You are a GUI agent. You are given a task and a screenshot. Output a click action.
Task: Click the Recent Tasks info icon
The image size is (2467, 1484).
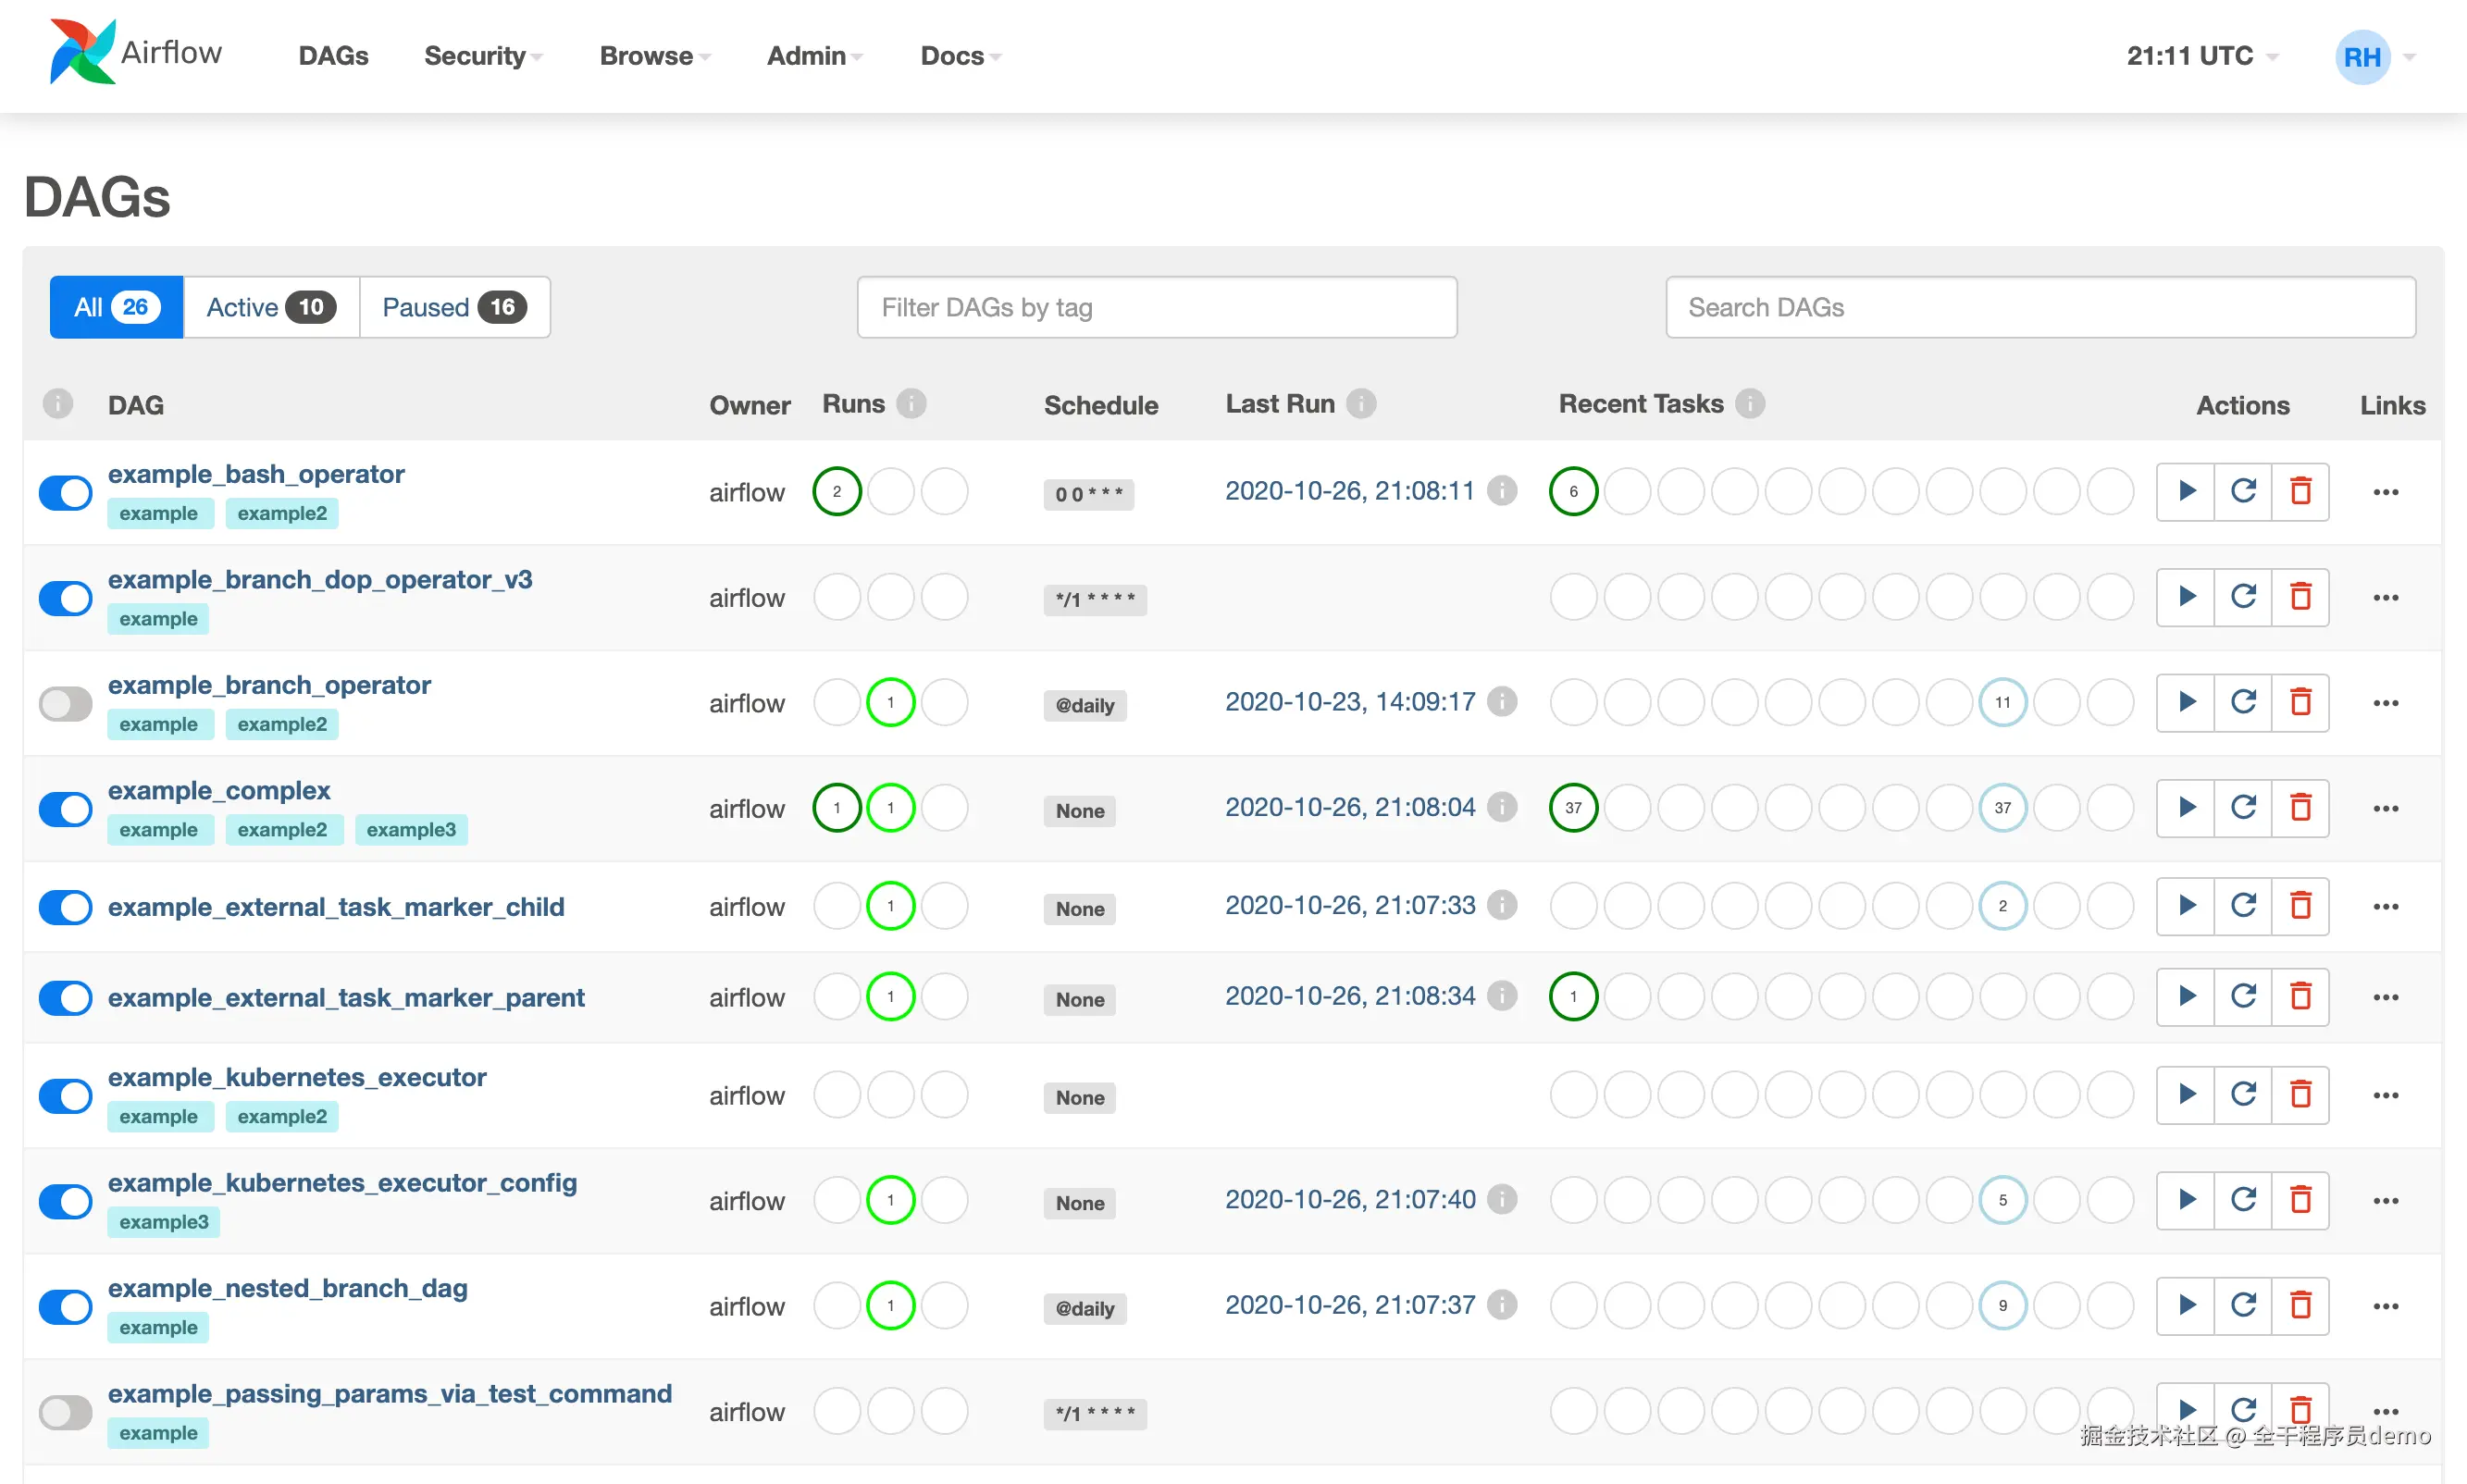[x=1749, y=404]
